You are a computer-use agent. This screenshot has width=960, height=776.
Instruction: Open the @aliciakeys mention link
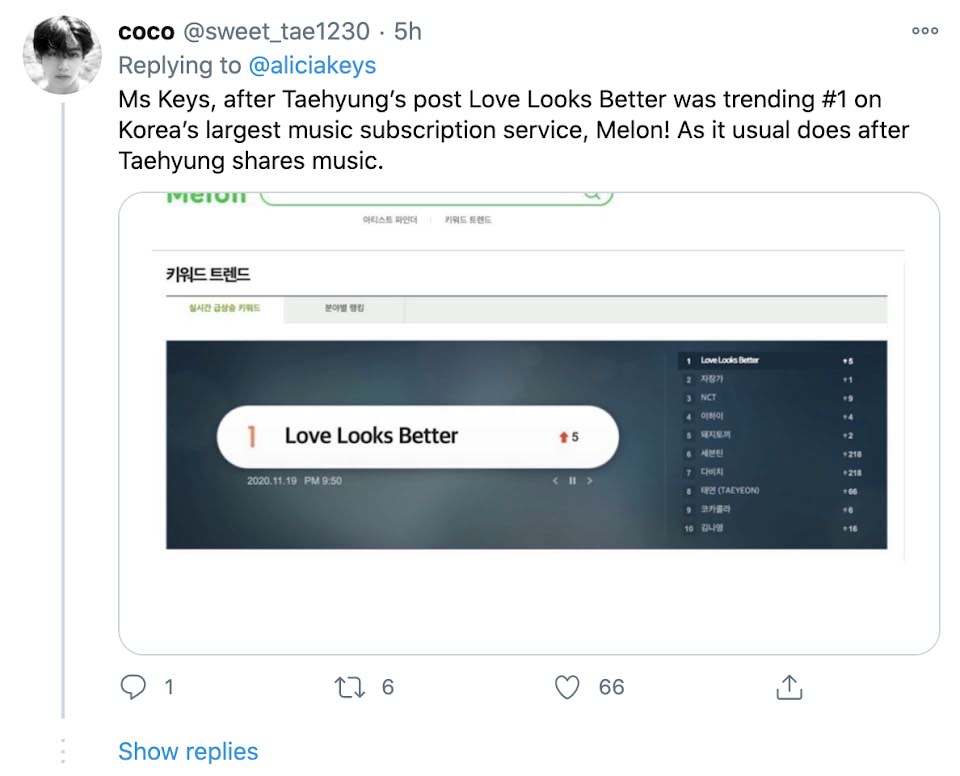click(x=312, y=65)
